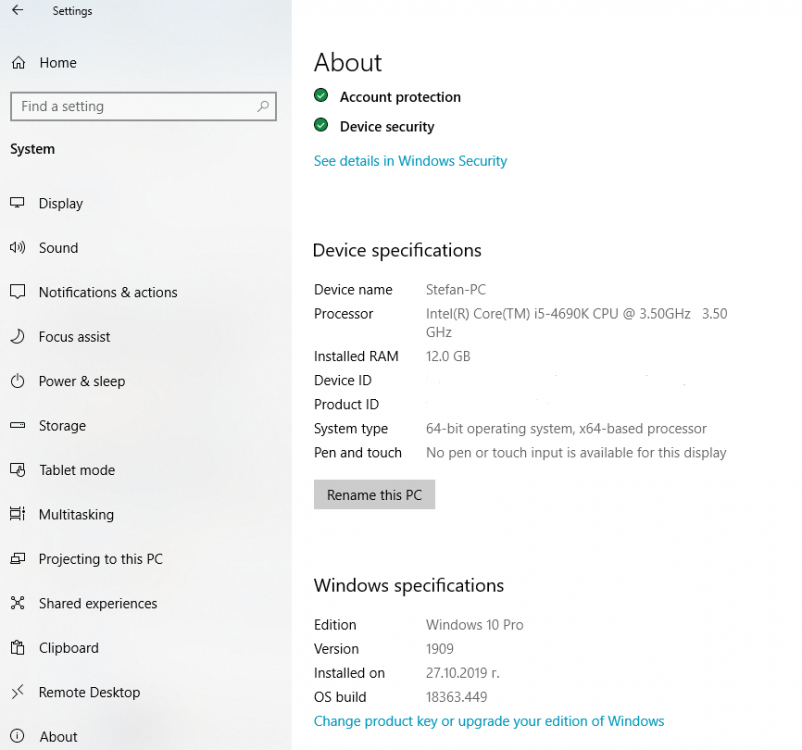The image size is (802, 750).
Task: Click the Device ID label
Action: click(x=343, y=380)
